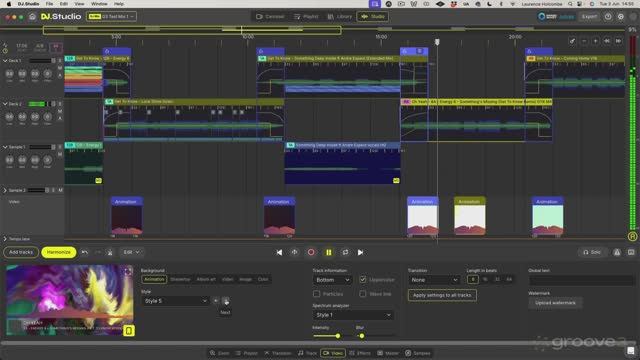The image size is (640, 360).
Task: Open the mix name dropdown next to logo
Action: pos(111,17)
